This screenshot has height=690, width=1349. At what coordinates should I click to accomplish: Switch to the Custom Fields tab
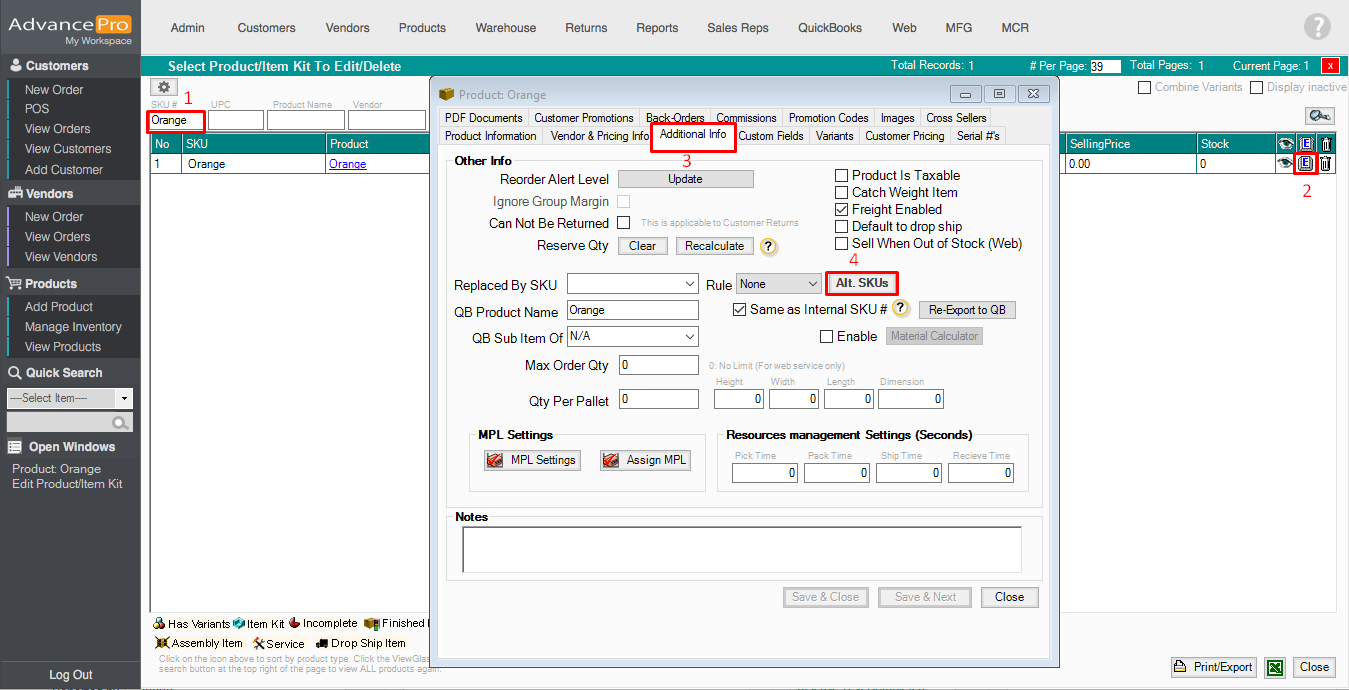(x=770, y=136)
